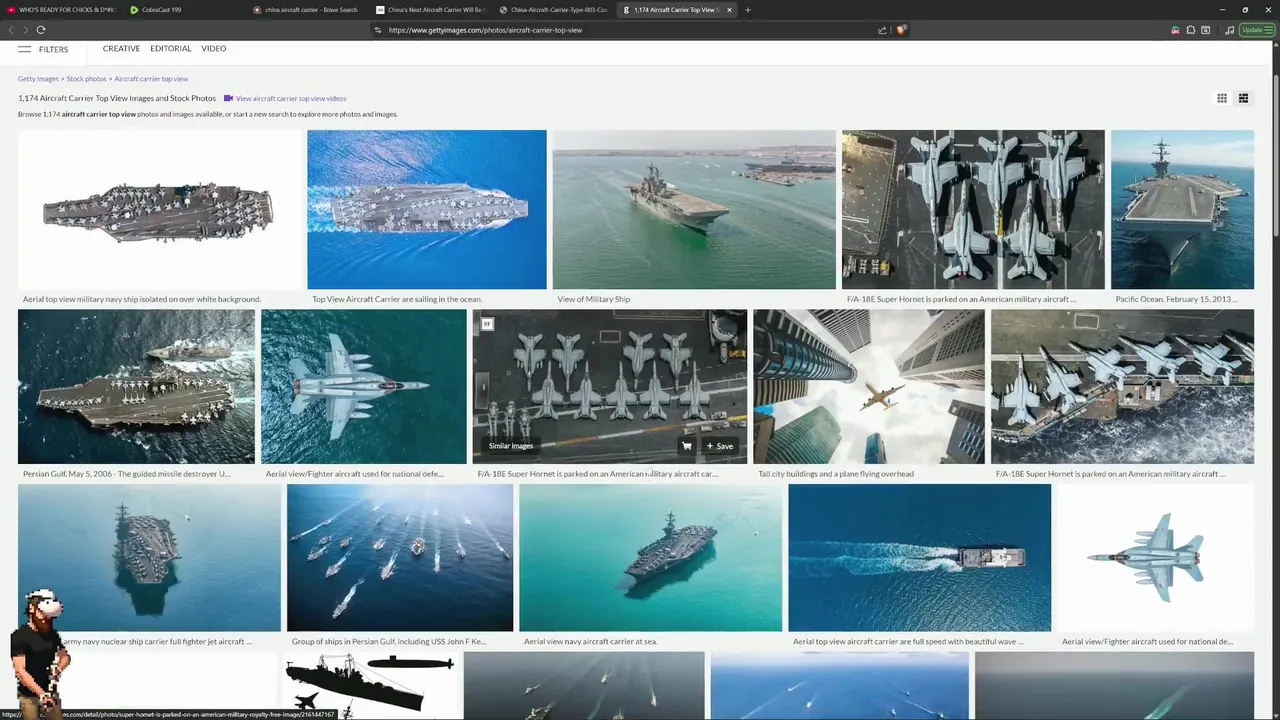Open Pacific Ocean February 15 2013 thumbnail

1182,209
